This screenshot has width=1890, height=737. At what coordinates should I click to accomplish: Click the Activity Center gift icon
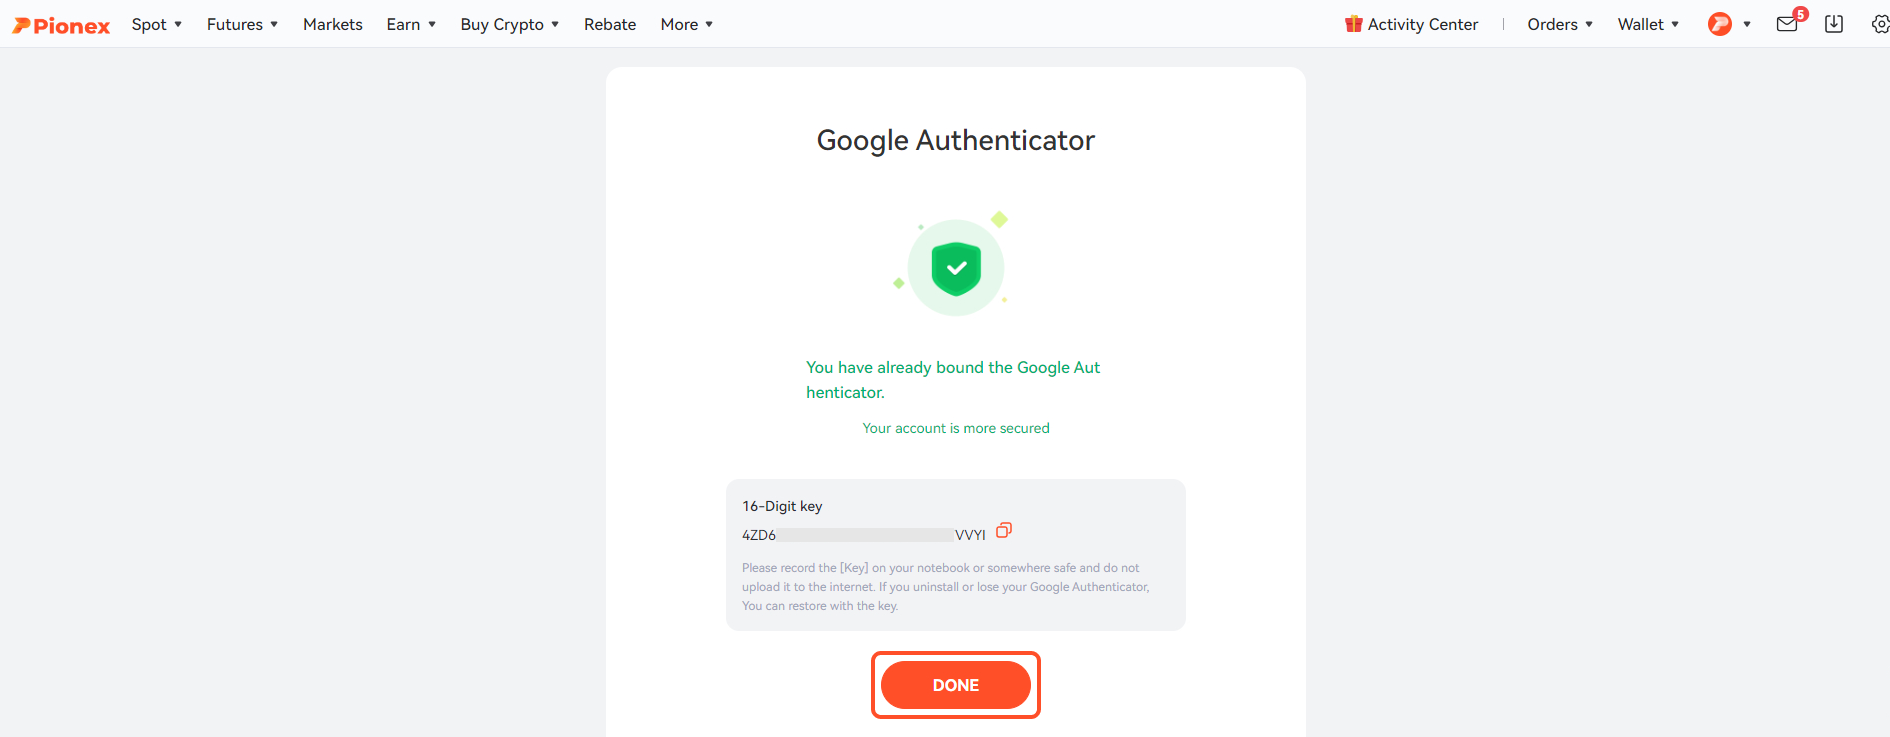pos(1354,24)
